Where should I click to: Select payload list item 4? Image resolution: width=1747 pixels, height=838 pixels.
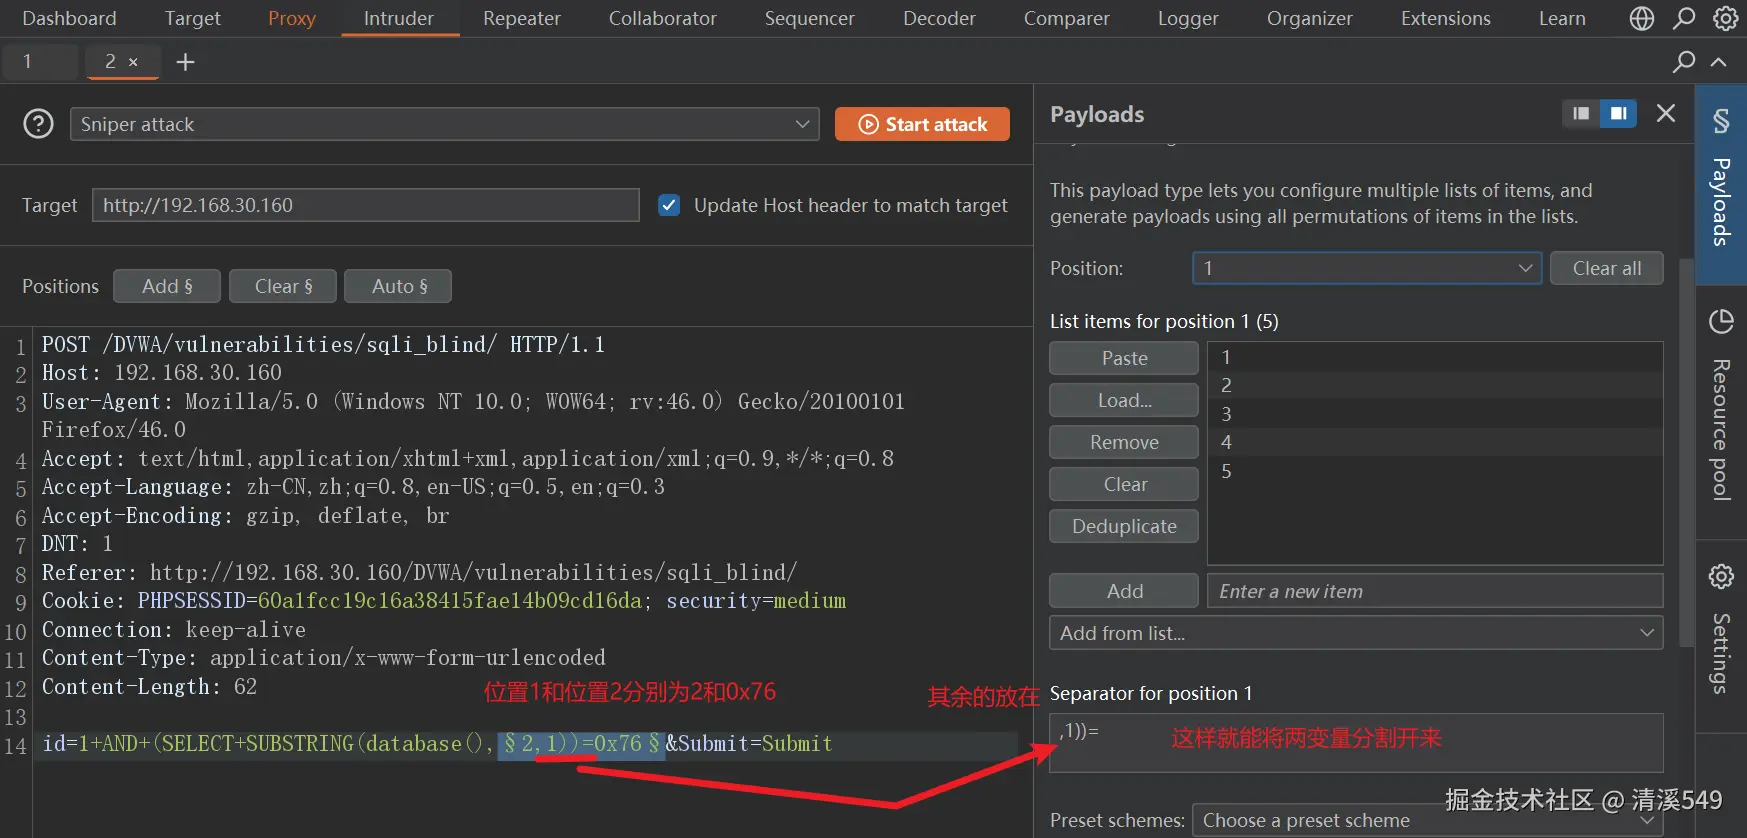click(x=1435, y=442)
